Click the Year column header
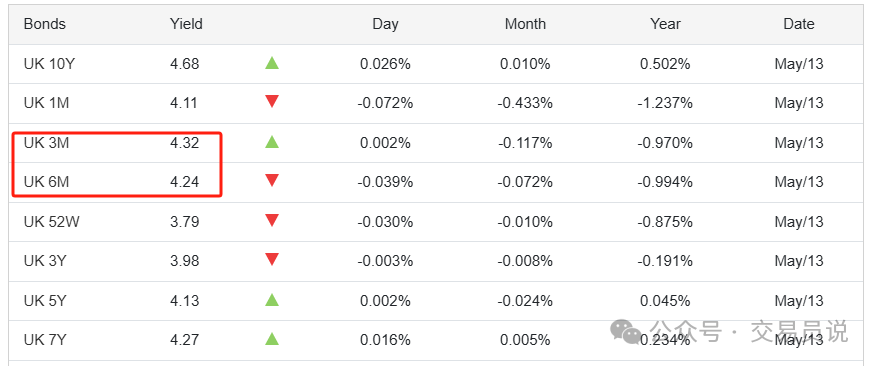Screen dimensions: 876x366 click(665, 24)
